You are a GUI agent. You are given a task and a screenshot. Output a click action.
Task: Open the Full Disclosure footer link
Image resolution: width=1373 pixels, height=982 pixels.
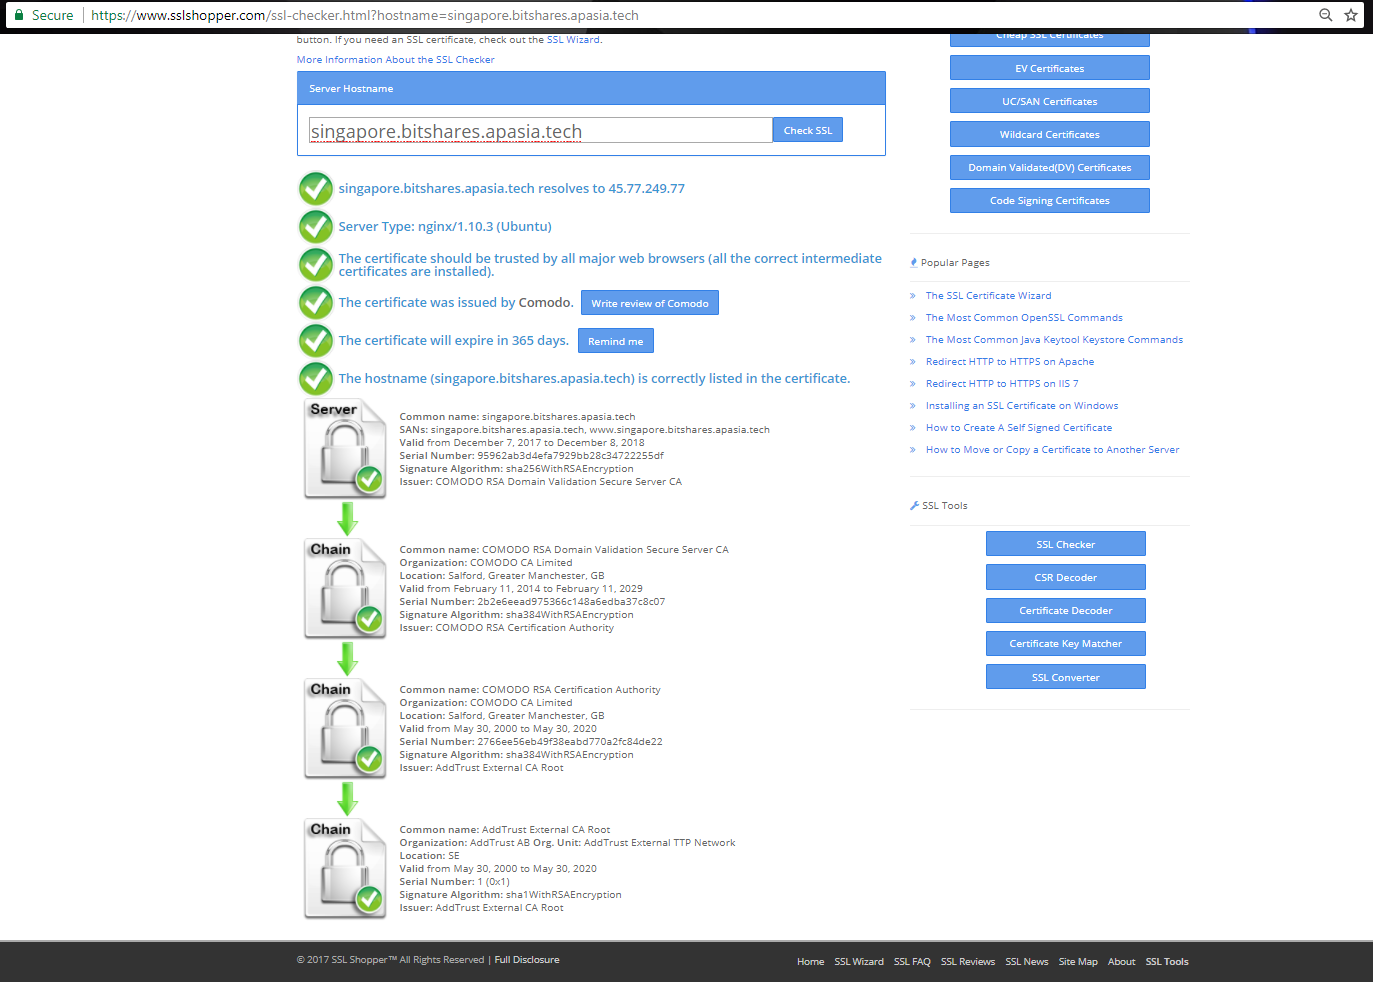[x=527, y=960]
